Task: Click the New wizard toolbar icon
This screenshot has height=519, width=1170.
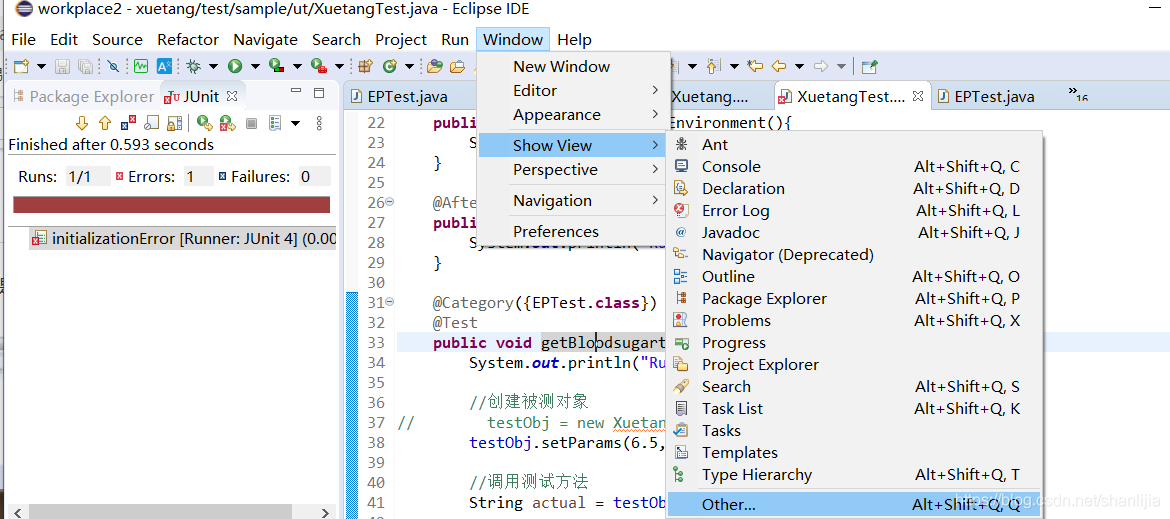Action: 21,66
